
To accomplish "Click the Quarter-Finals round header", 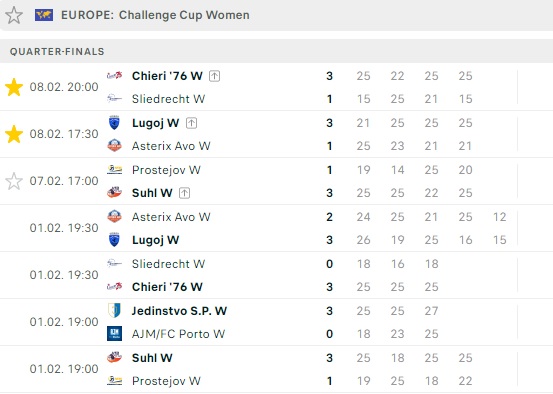I will pyautogui.click(x=276, y=51).
